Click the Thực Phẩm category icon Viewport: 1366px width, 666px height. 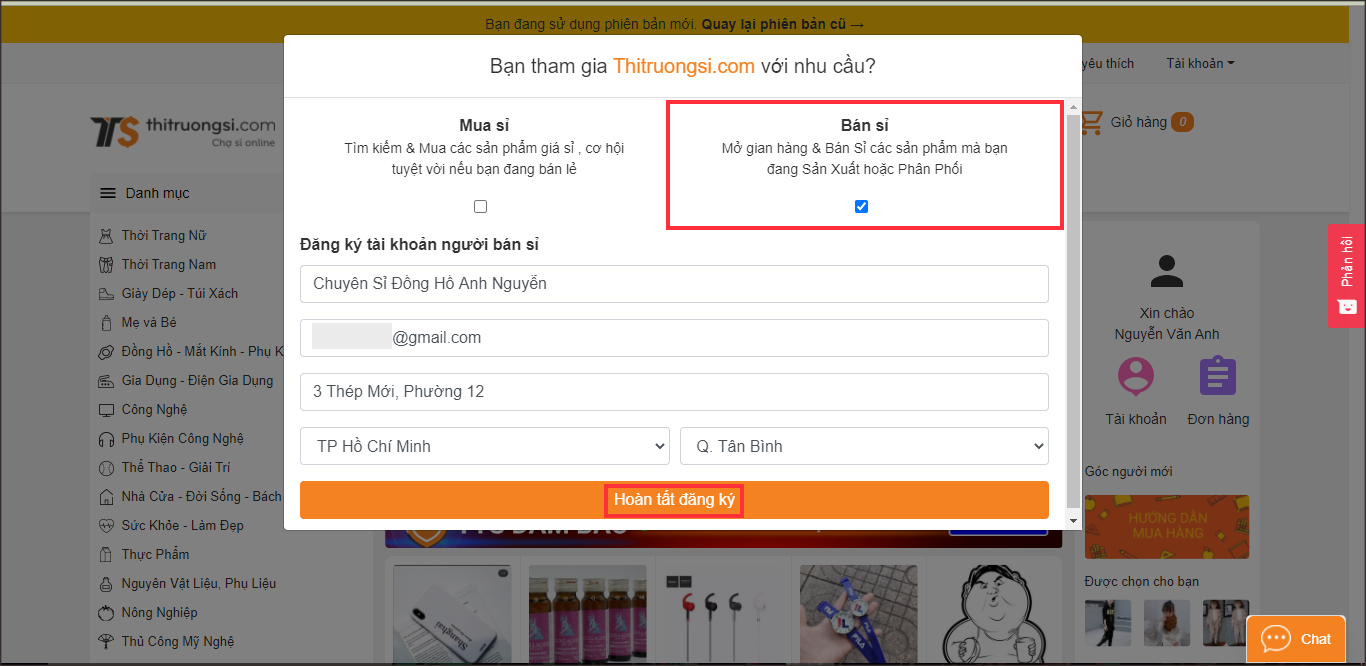(106, 555)
